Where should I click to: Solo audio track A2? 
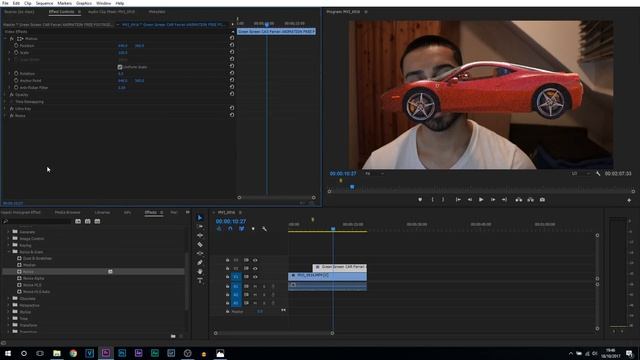[264, 295]
